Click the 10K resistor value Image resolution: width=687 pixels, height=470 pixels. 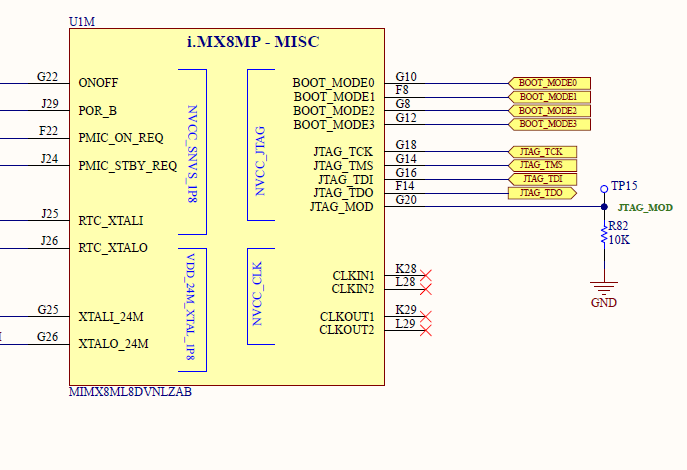pos(619,240)
